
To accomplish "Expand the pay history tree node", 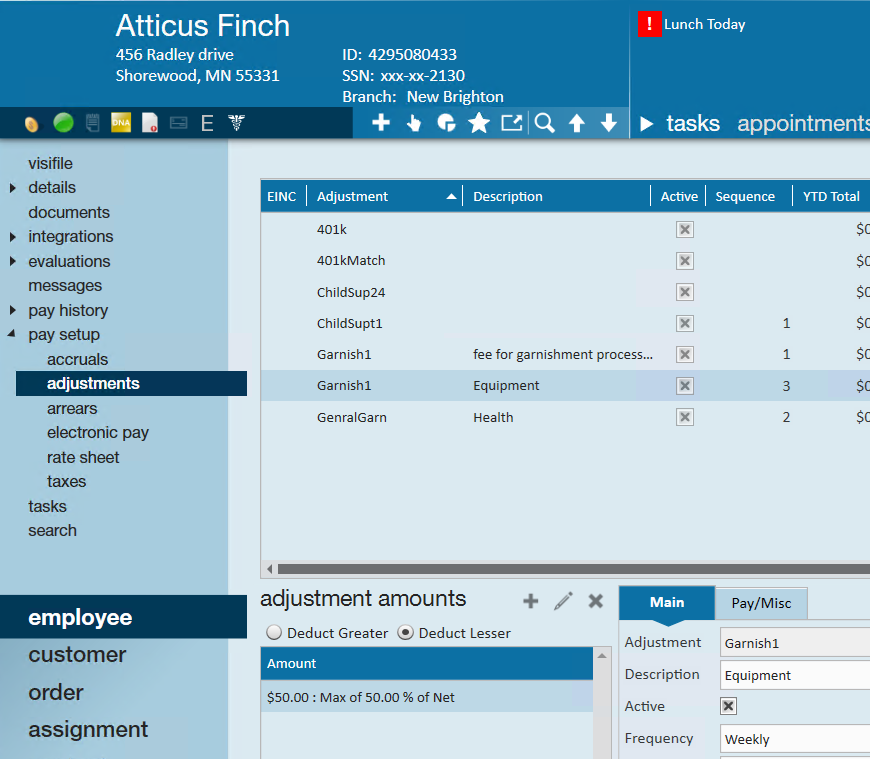I will click(13, 310).
